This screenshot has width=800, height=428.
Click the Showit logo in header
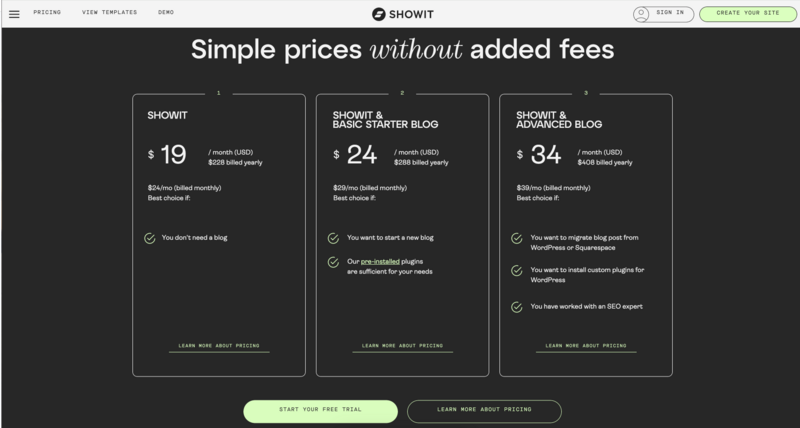403,14
